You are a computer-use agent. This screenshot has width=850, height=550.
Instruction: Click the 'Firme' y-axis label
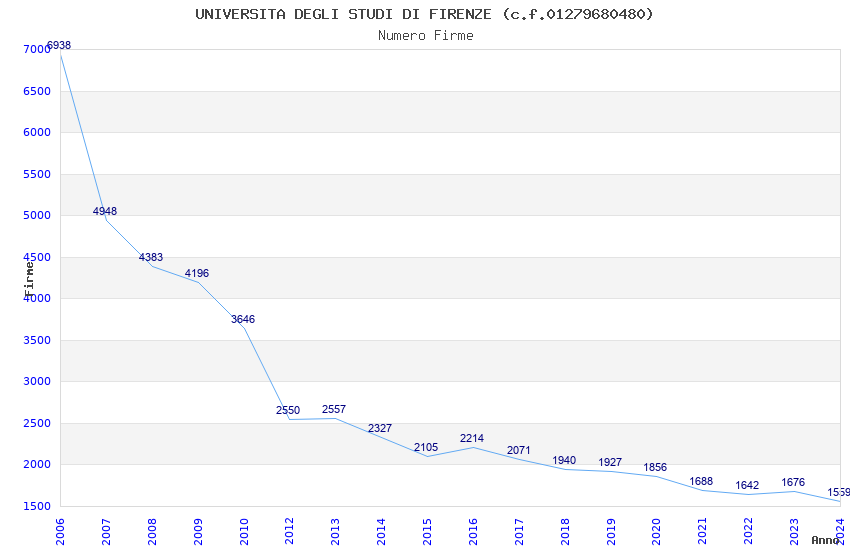29,279
